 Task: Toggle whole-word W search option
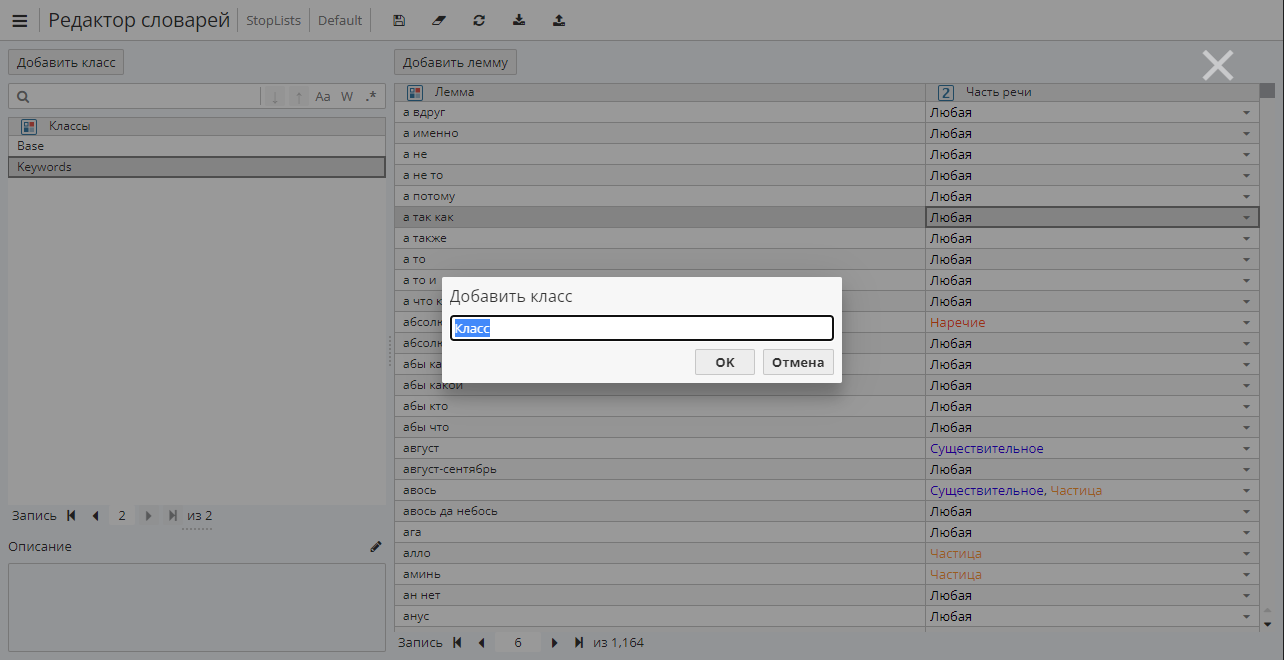click(x=347, y=97)
